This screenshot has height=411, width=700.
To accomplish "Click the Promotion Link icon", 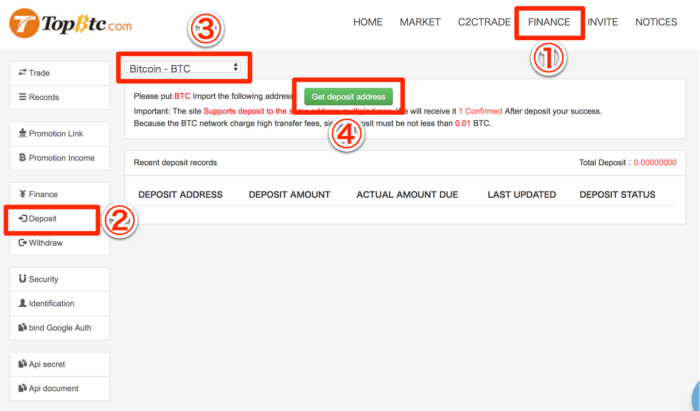I will click(x=22, y=133).
